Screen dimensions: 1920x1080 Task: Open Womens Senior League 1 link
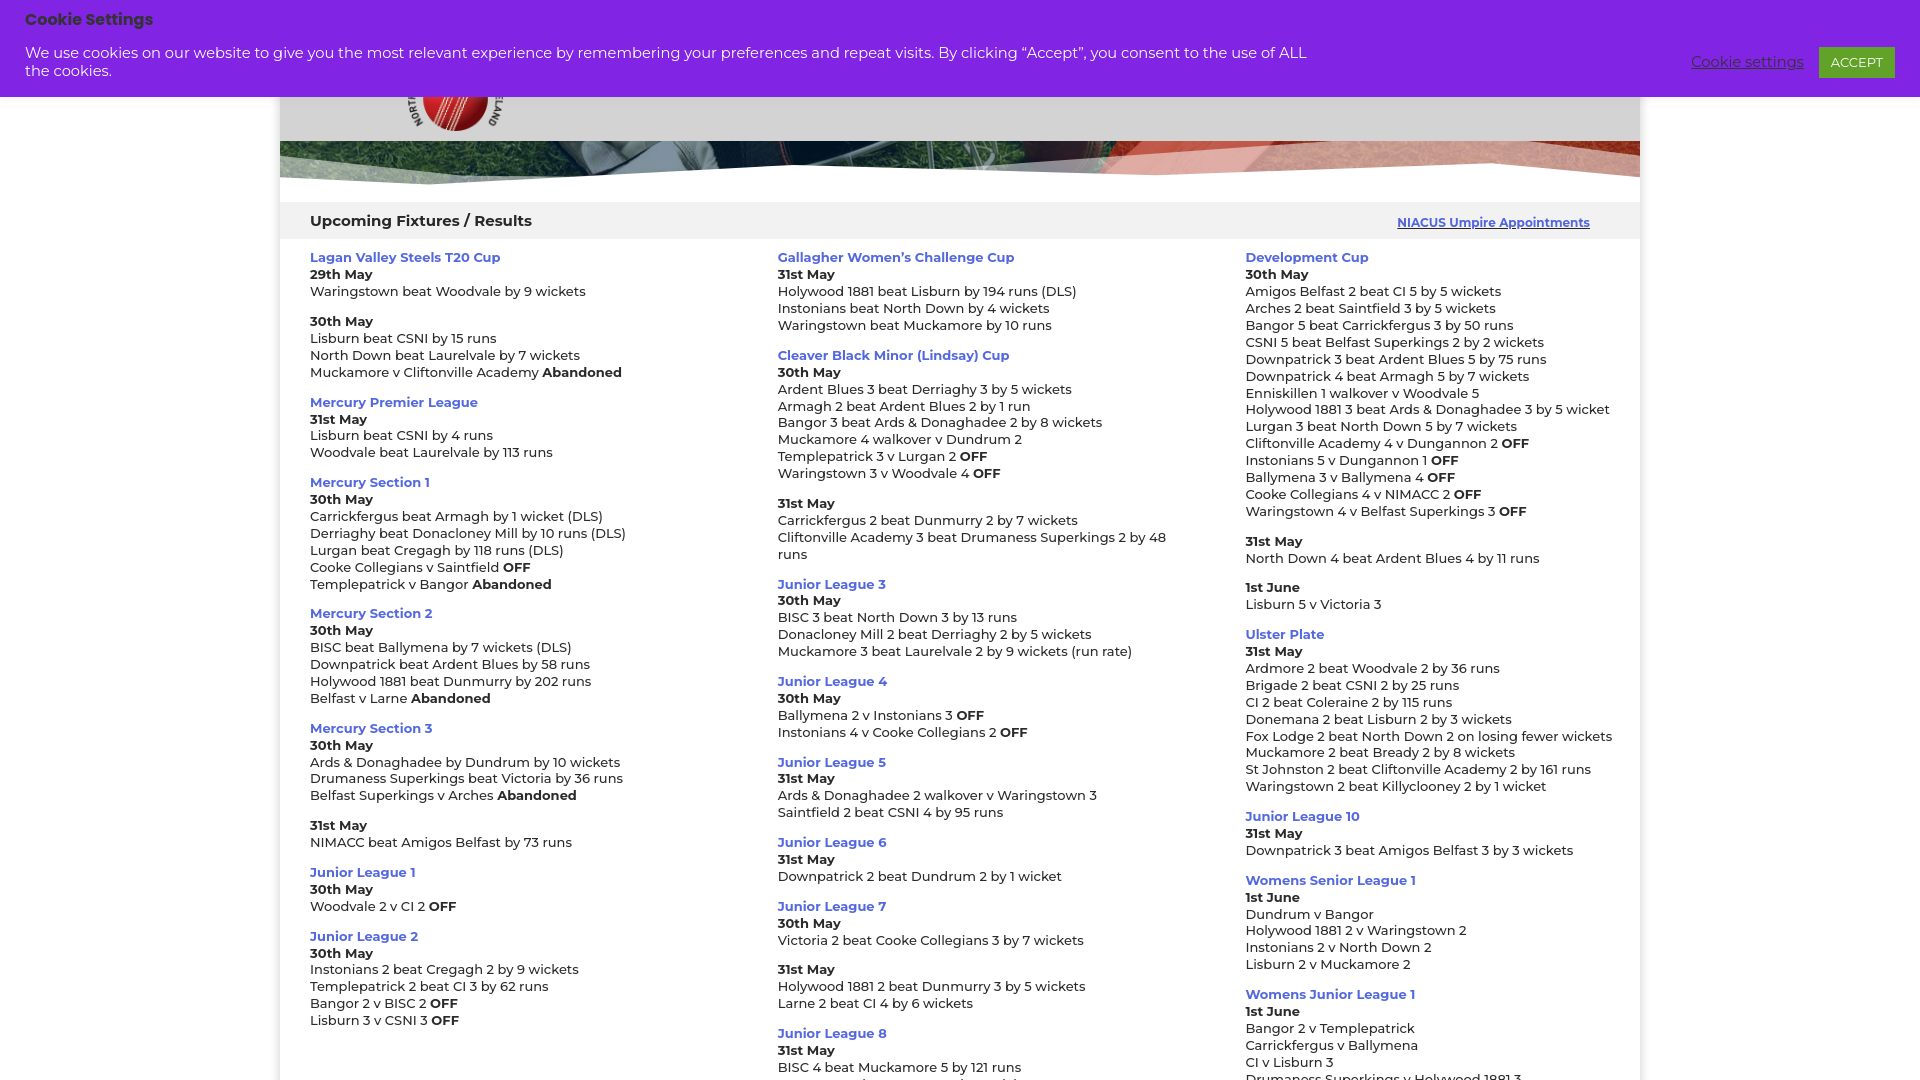click(x=1330, y=881)
